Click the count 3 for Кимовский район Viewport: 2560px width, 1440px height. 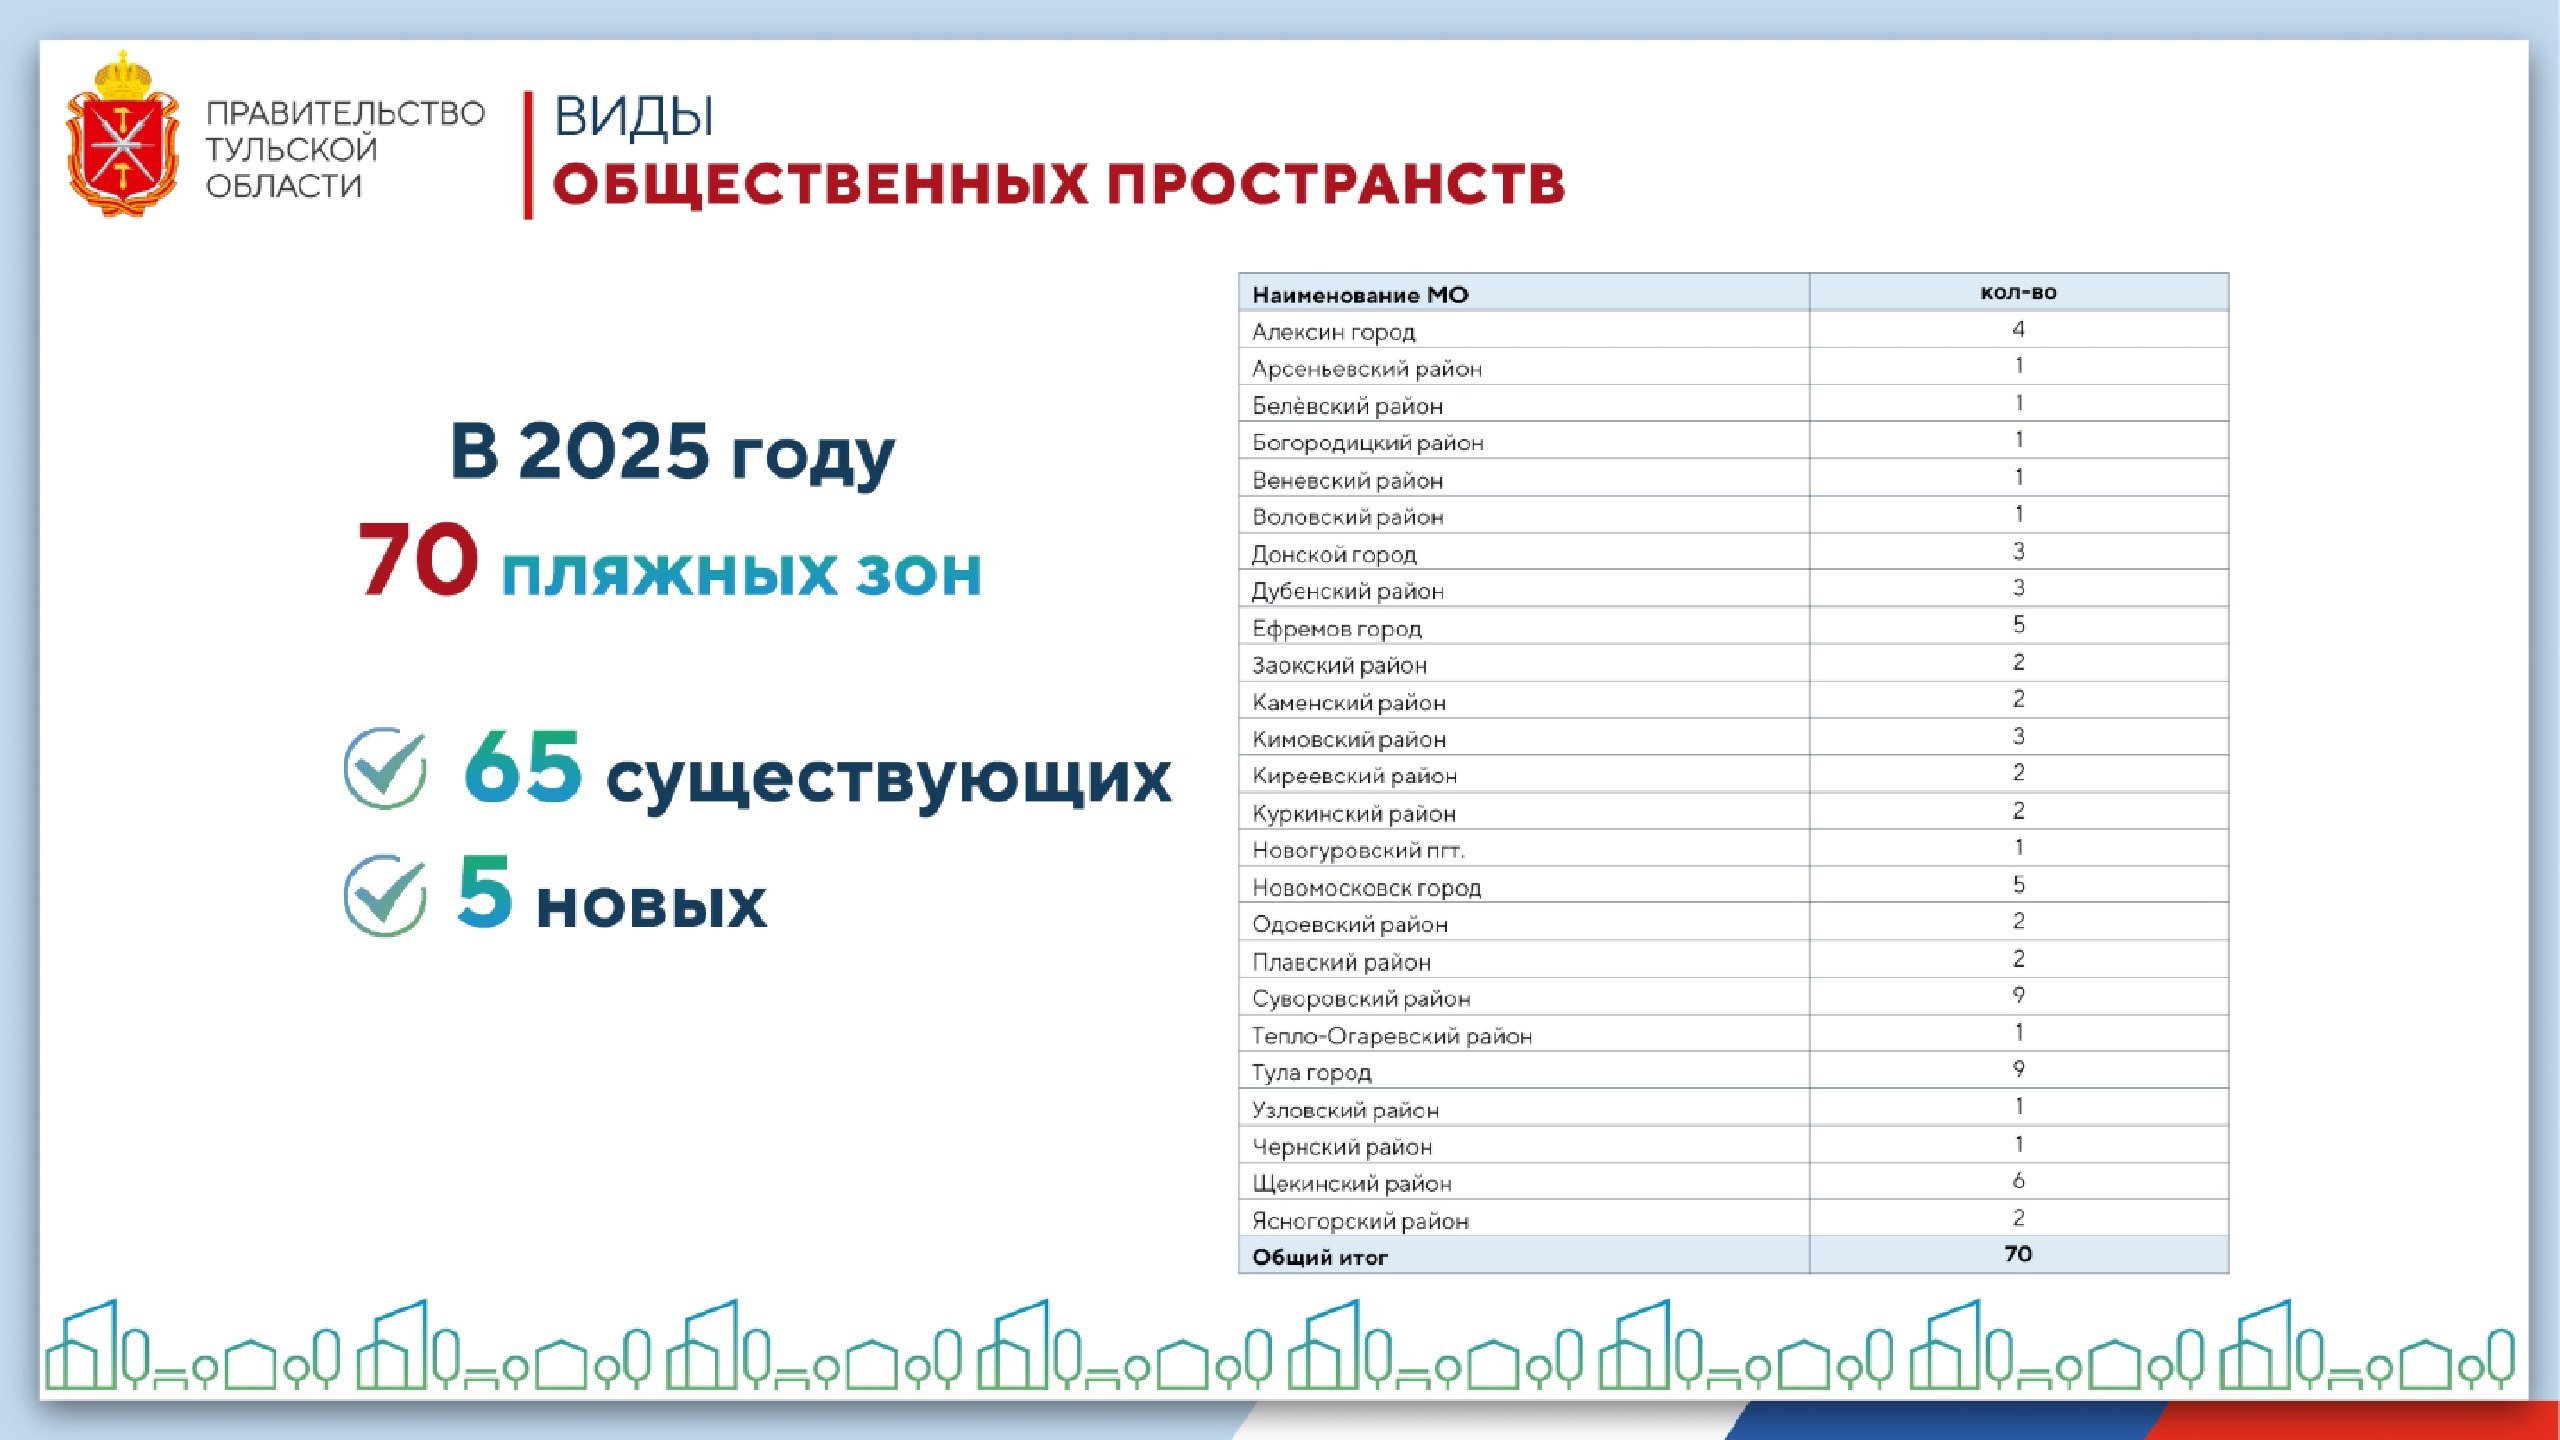click(x=2019, y=736)
